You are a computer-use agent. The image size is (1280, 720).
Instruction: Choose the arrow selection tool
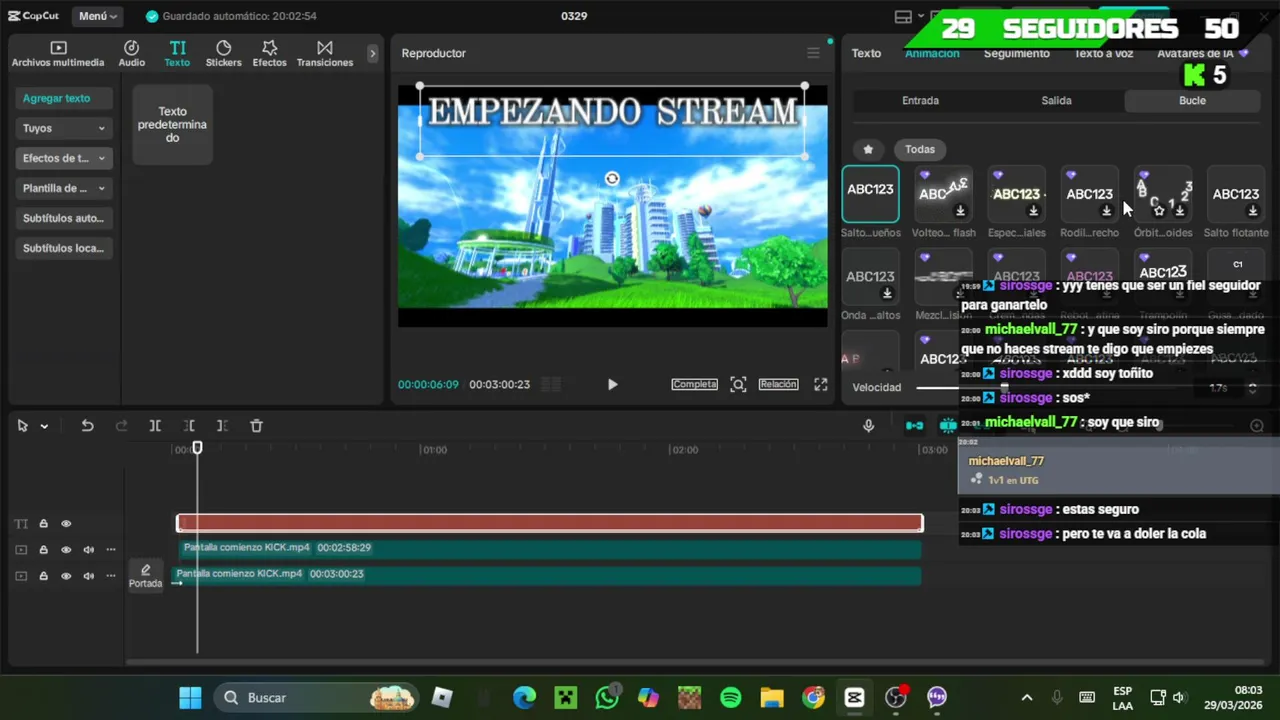(x=22, y=426)
